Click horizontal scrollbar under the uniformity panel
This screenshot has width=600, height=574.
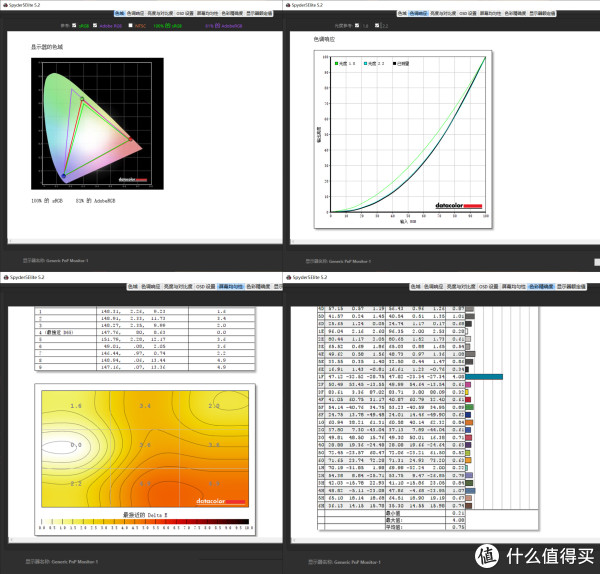coord(145,540)
